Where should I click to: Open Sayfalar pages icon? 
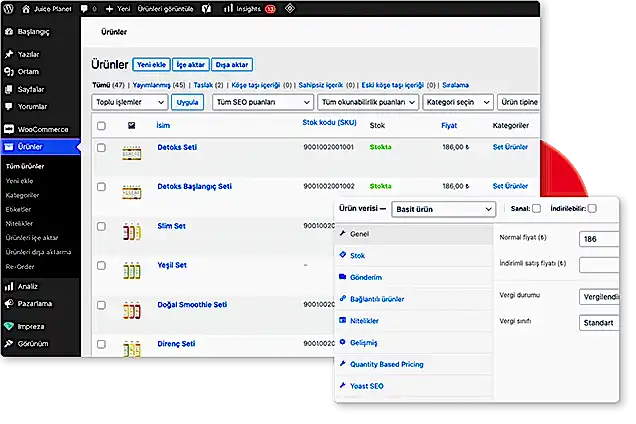(x=9, y=89)
